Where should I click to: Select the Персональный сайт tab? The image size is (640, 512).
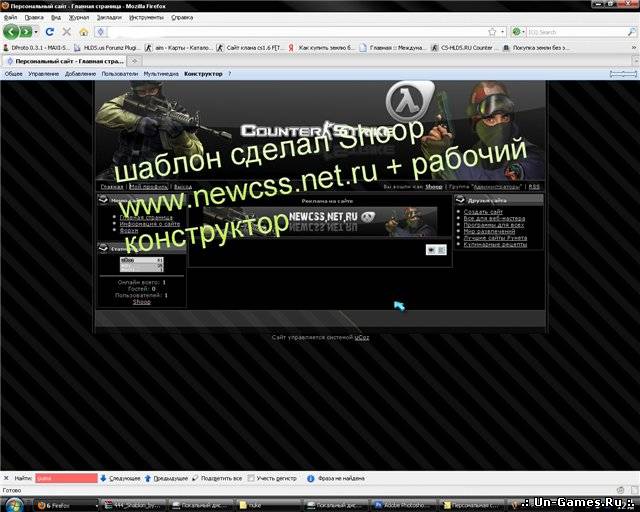tap(65, 61)
